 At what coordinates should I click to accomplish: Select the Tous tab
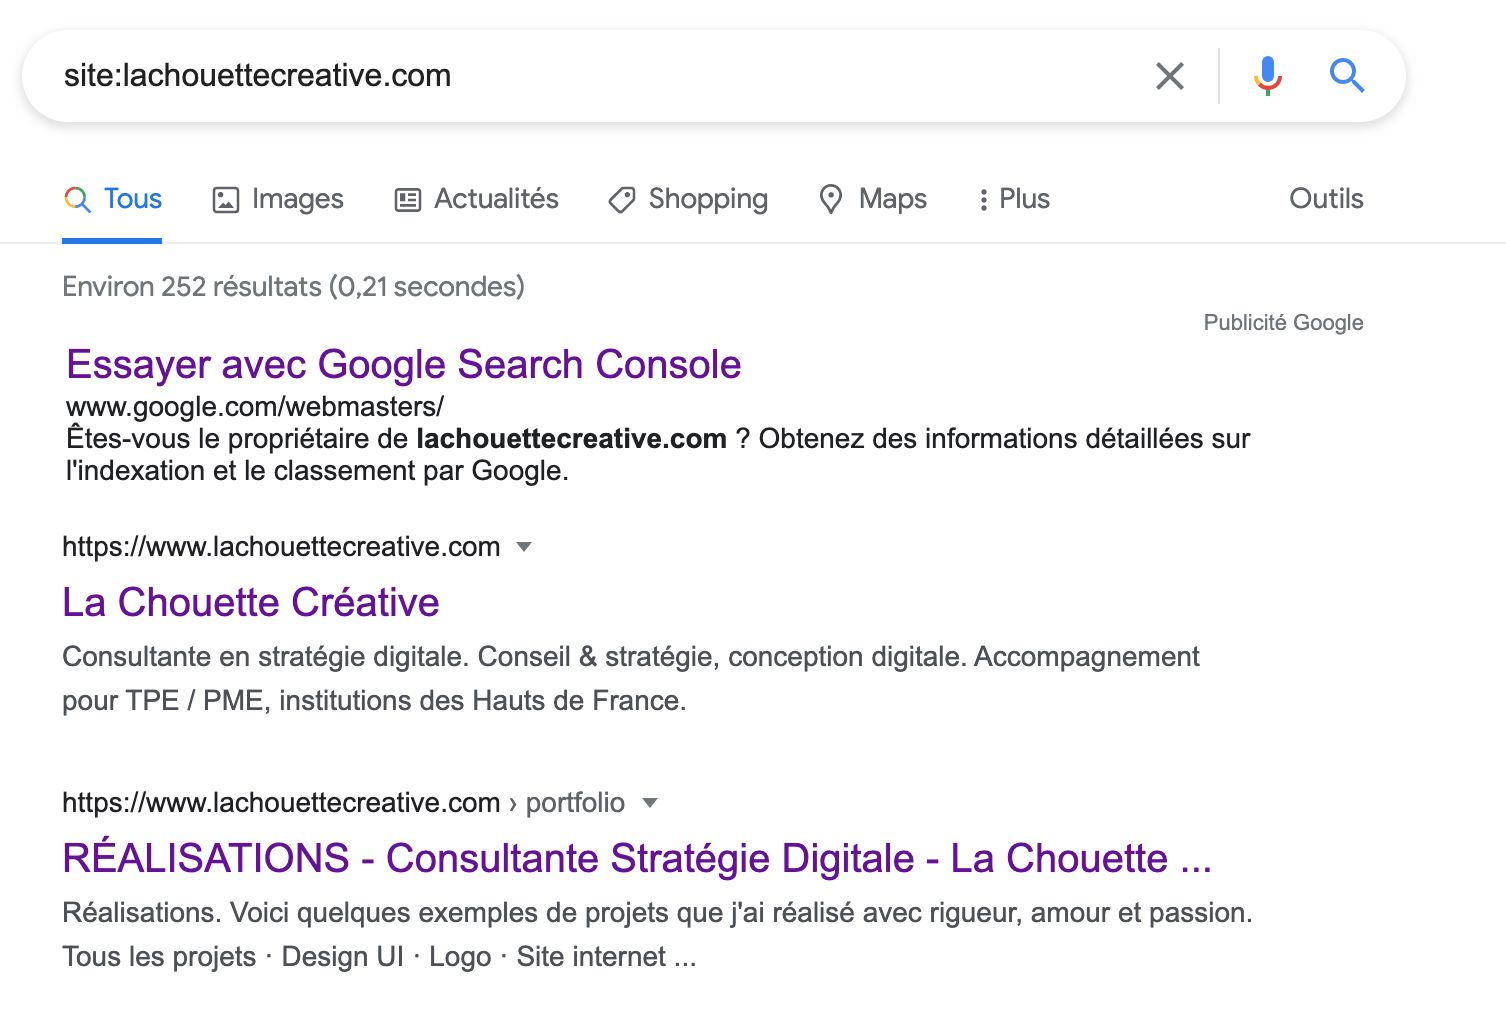[112, 199]
